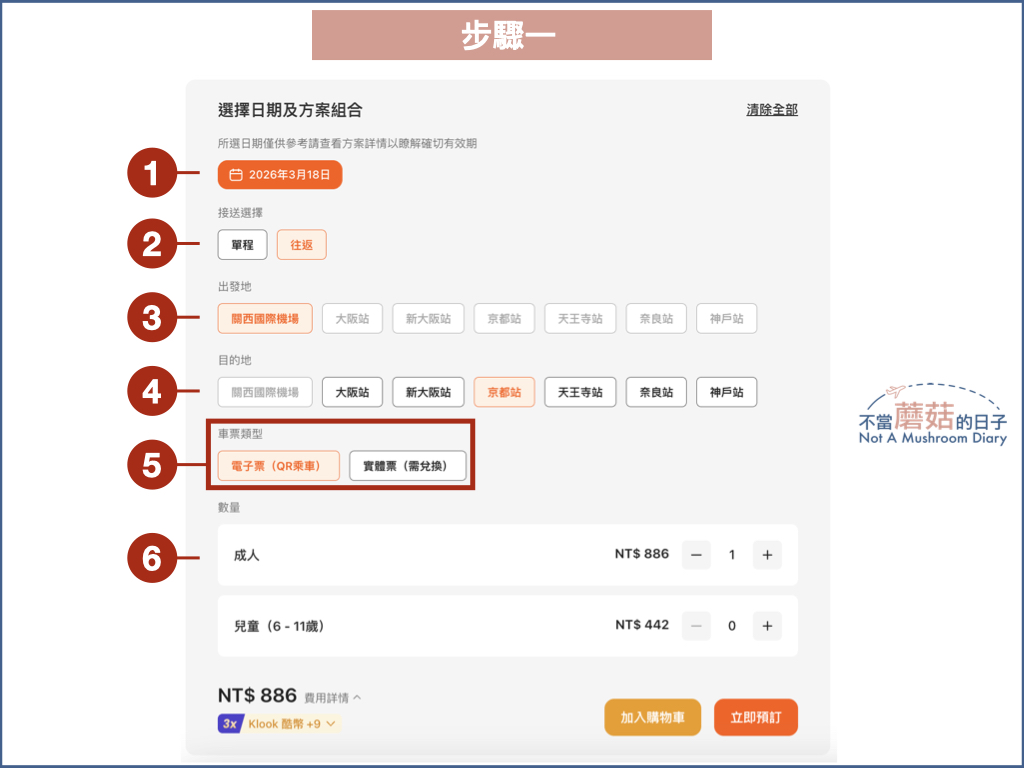Choose 電子票（QR乘車）ticket type
This screenshot has height=768, width=1024.
pos(278,465)
